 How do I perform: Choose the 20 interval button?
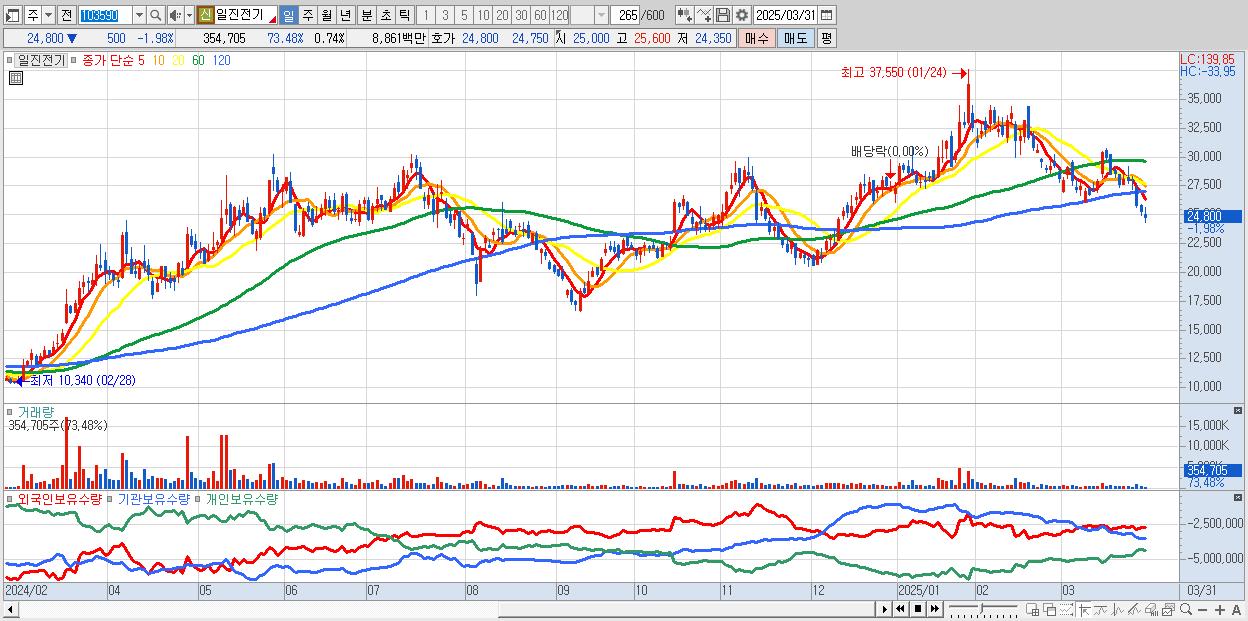(x=502, y=15)
